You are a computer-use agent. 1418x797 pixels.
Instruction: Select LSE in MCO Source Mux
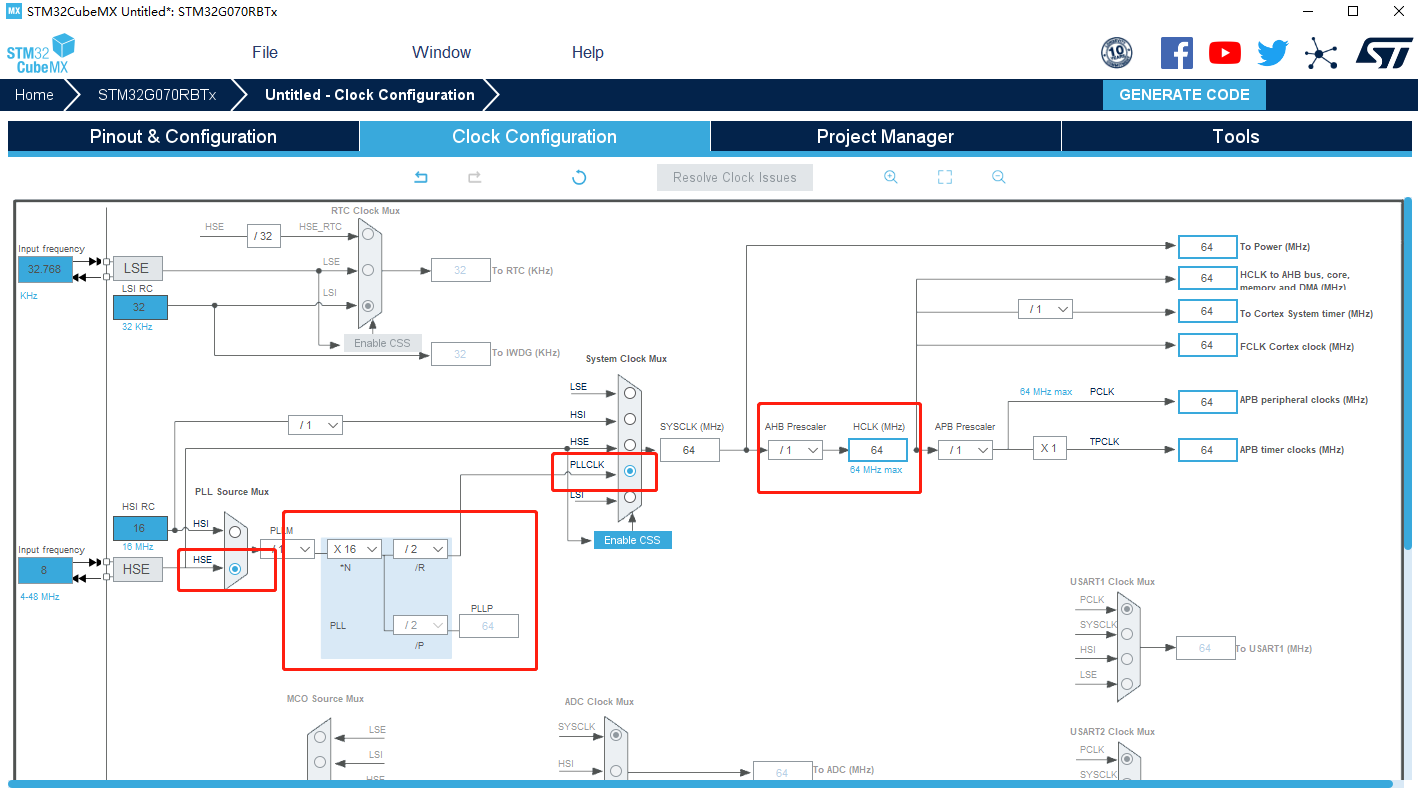tap(319, 737)
